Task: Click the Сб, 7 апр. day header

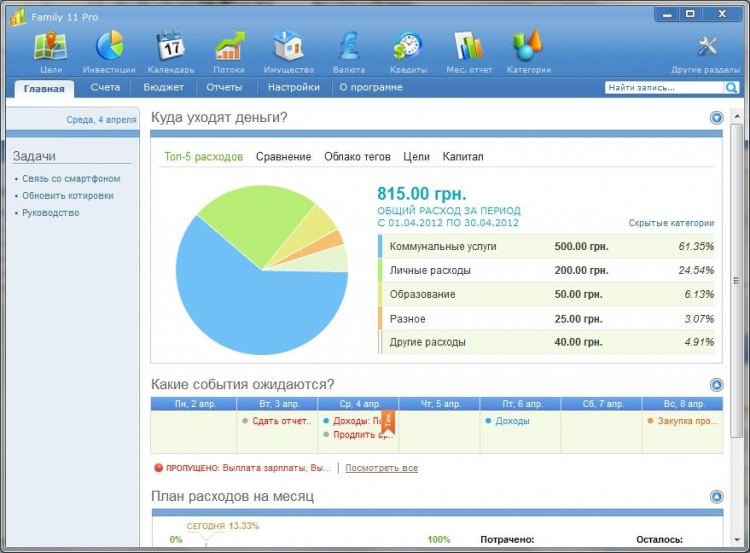Action: (601, 404)
